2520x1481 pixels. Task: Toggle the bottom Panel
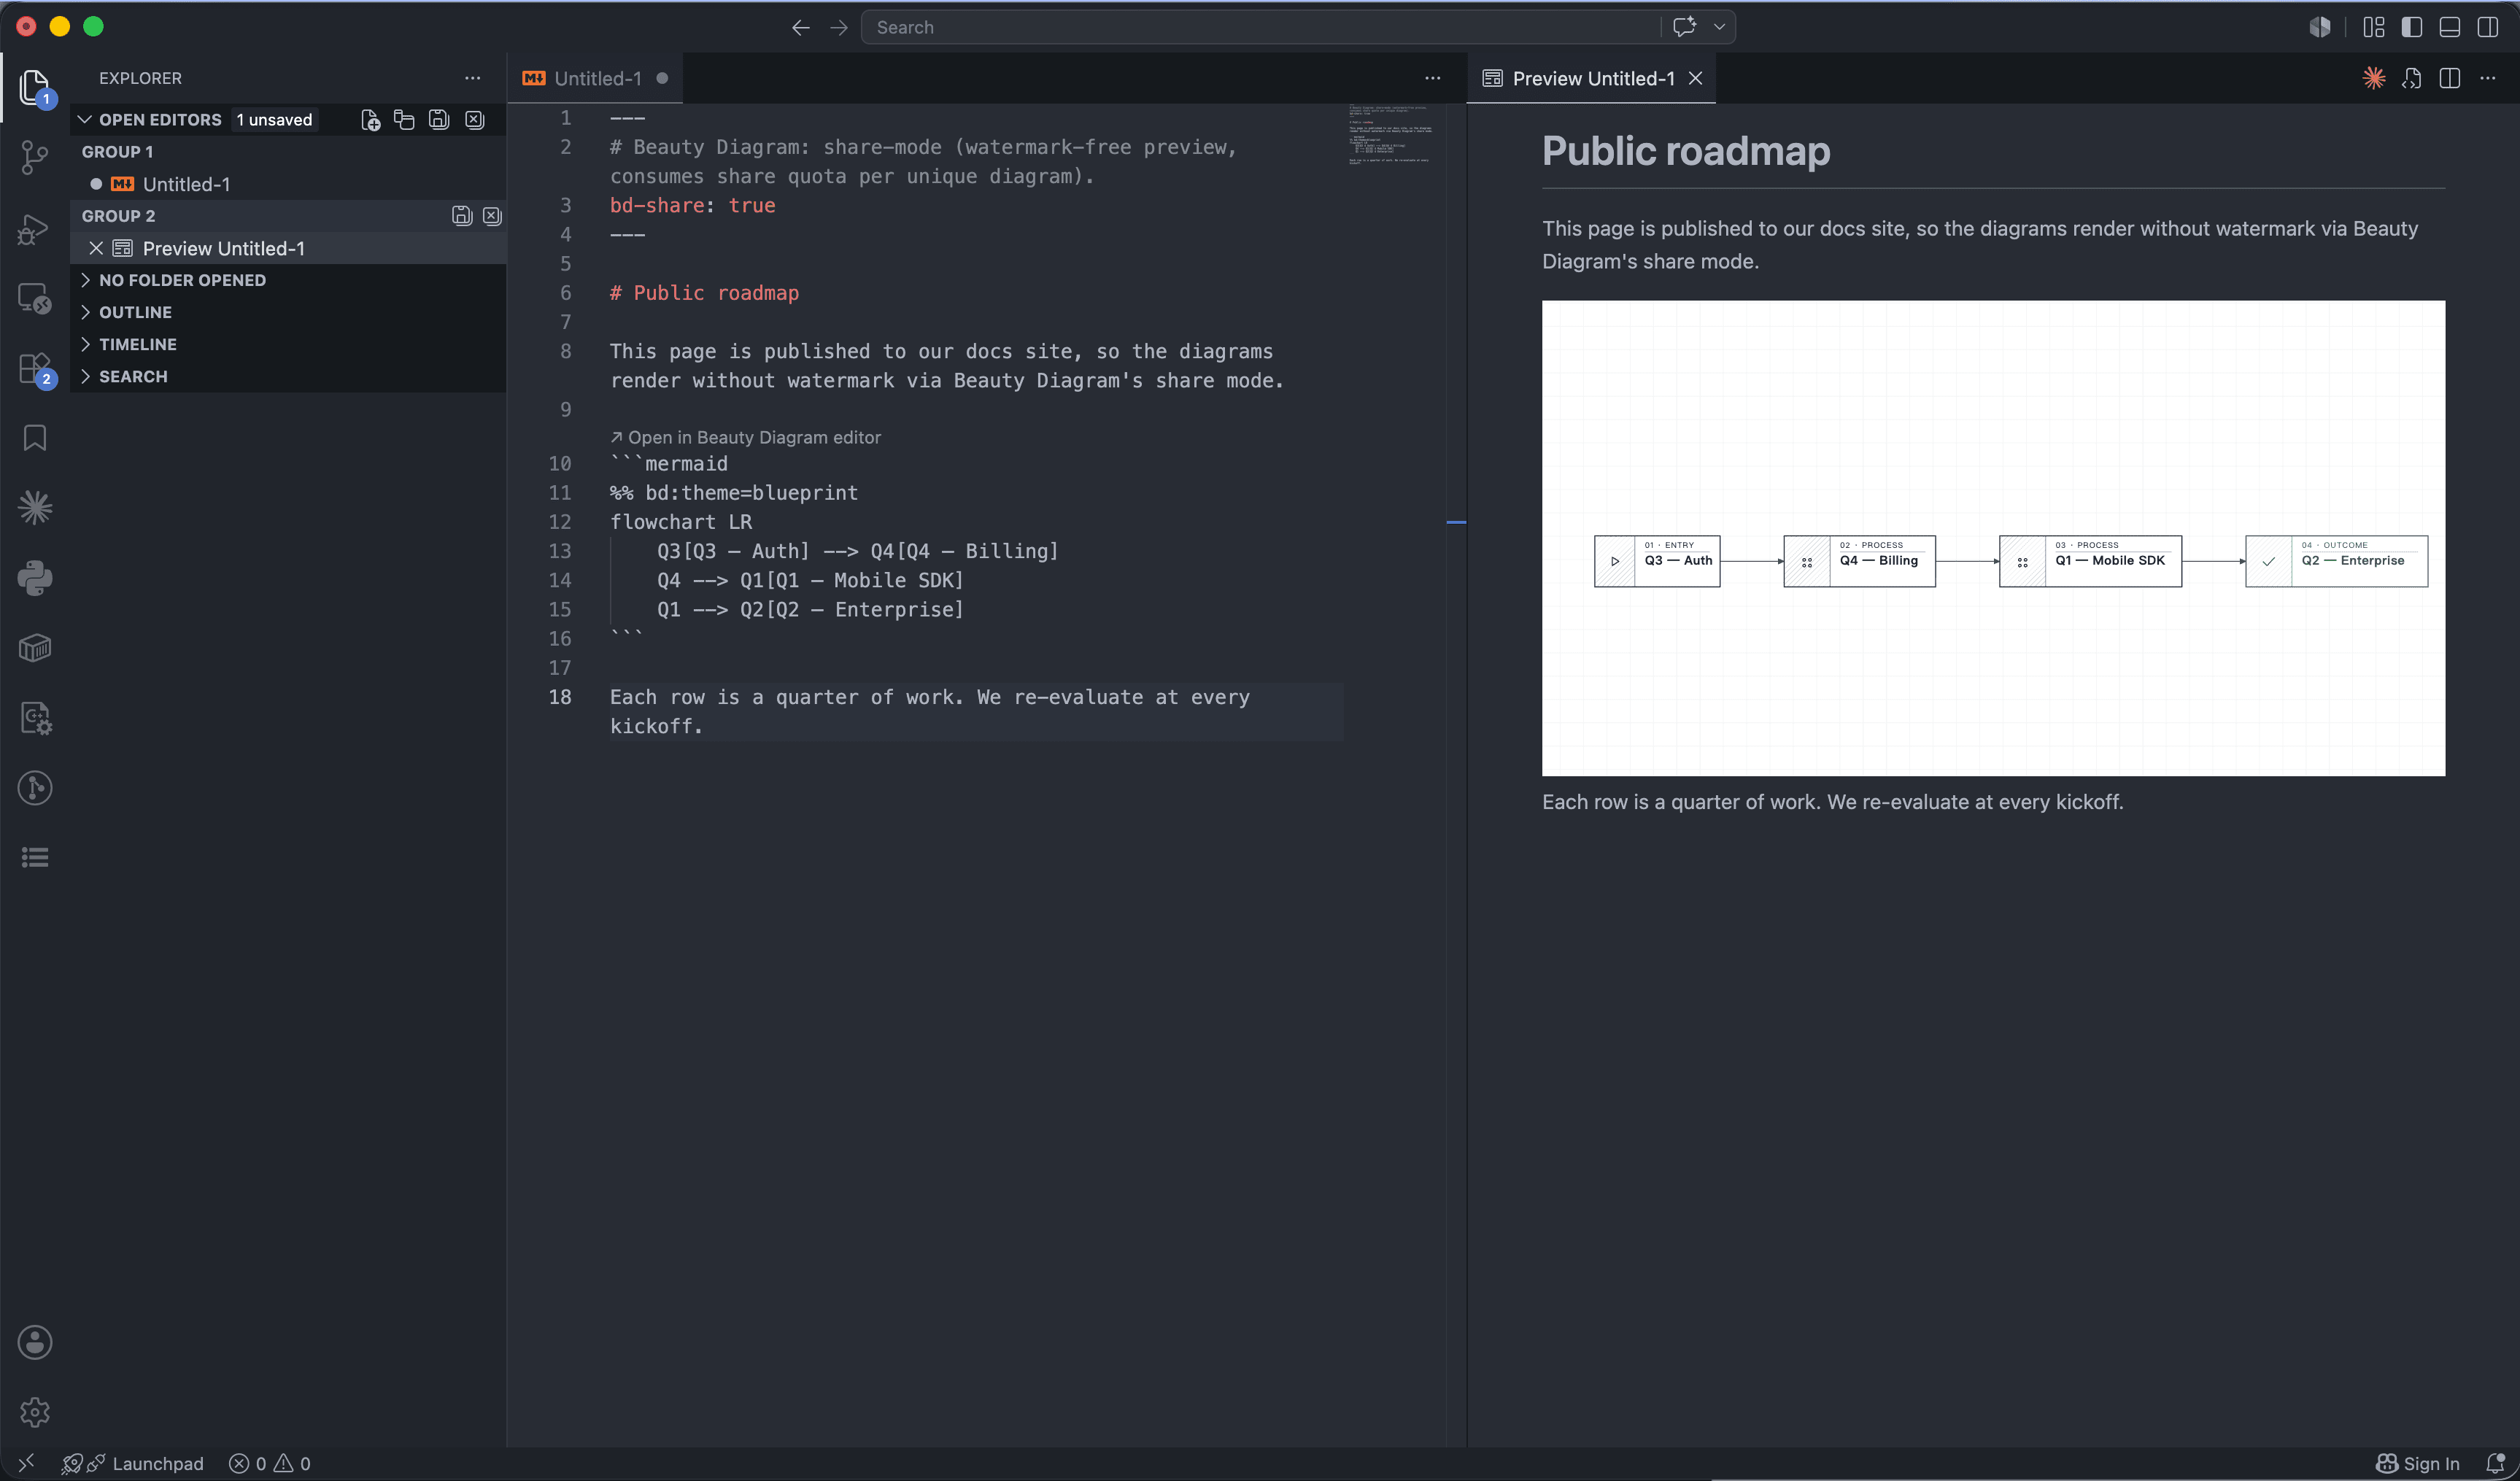coord(2450,27)
